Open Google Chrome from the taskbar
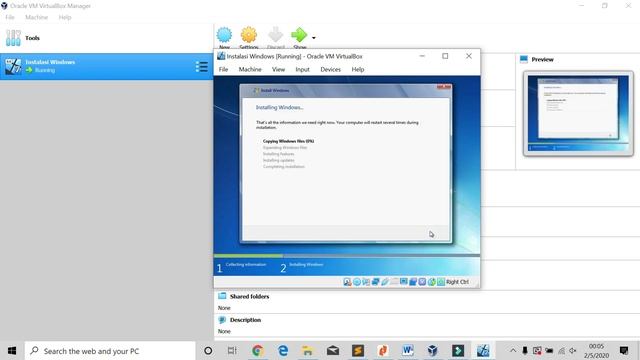640x360 pixels. pyautogui.click(x=258, y=351)
